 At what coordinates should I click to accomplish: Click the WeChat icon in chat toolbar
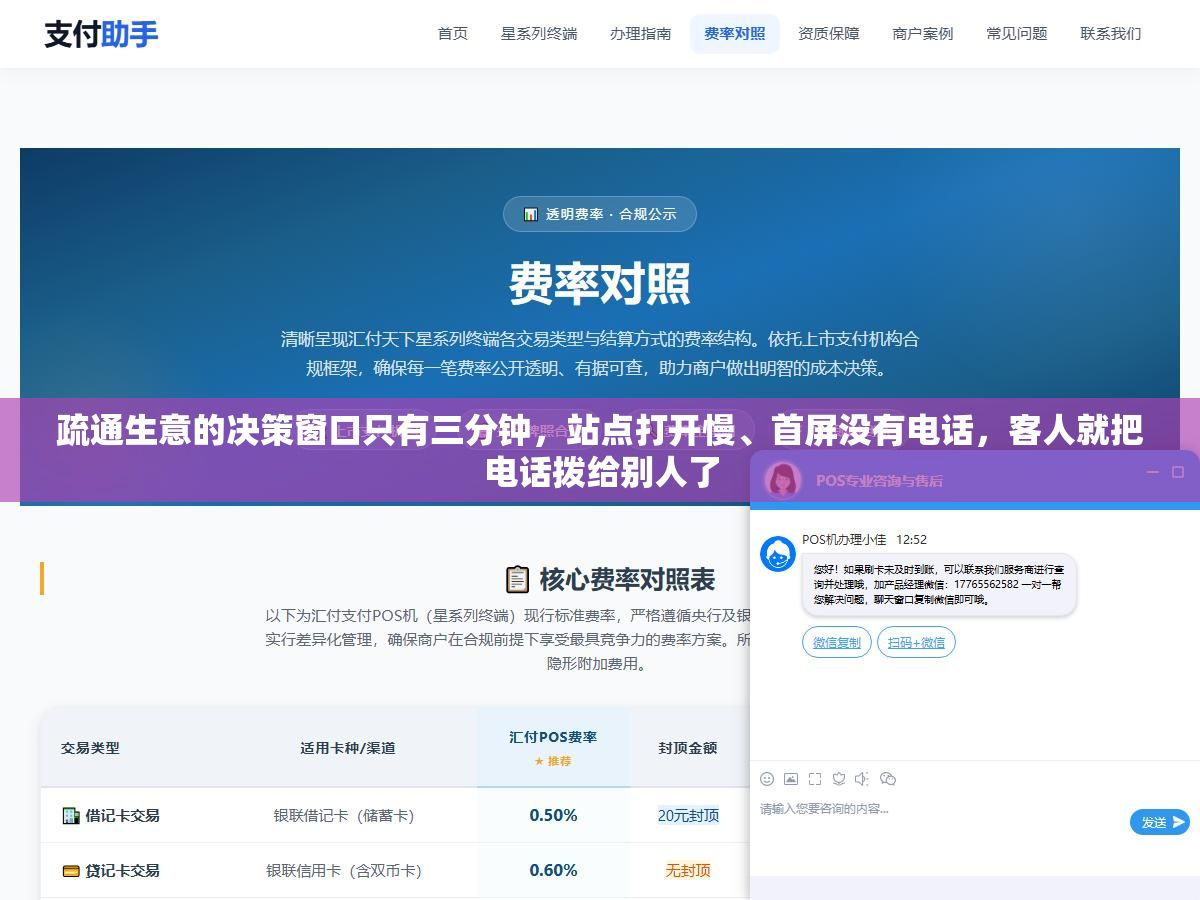(887, 779)
